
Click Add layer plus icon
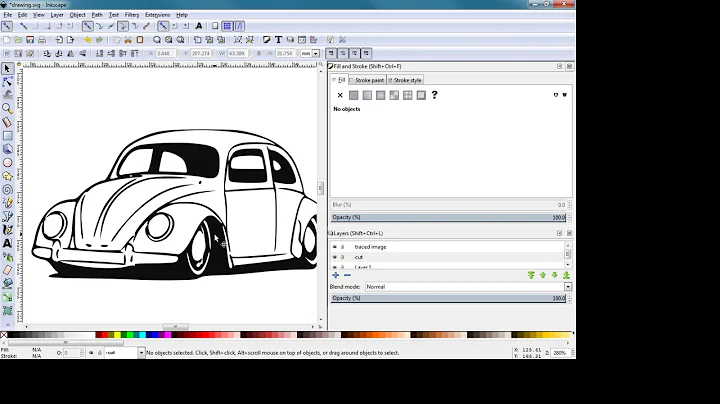(x=336, y=275)
